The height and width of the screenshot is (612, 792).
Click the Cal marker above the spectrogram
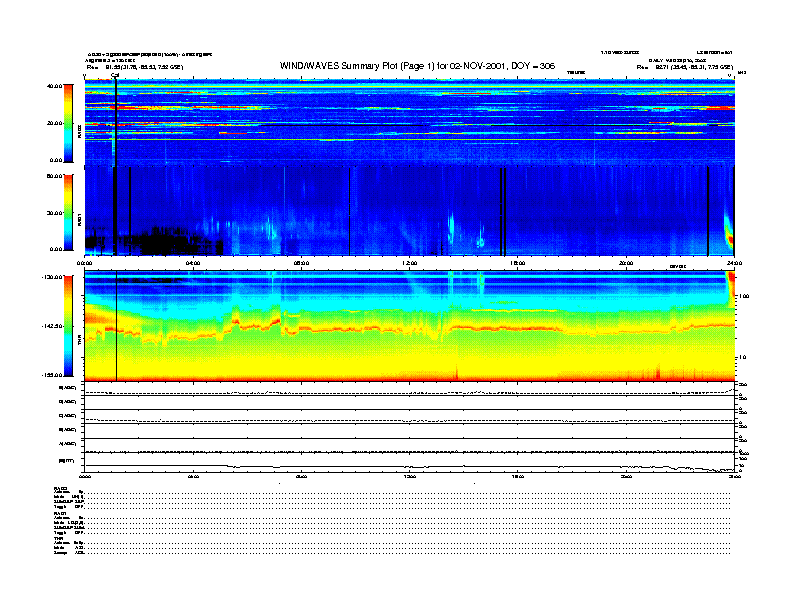tap(115, 76)
